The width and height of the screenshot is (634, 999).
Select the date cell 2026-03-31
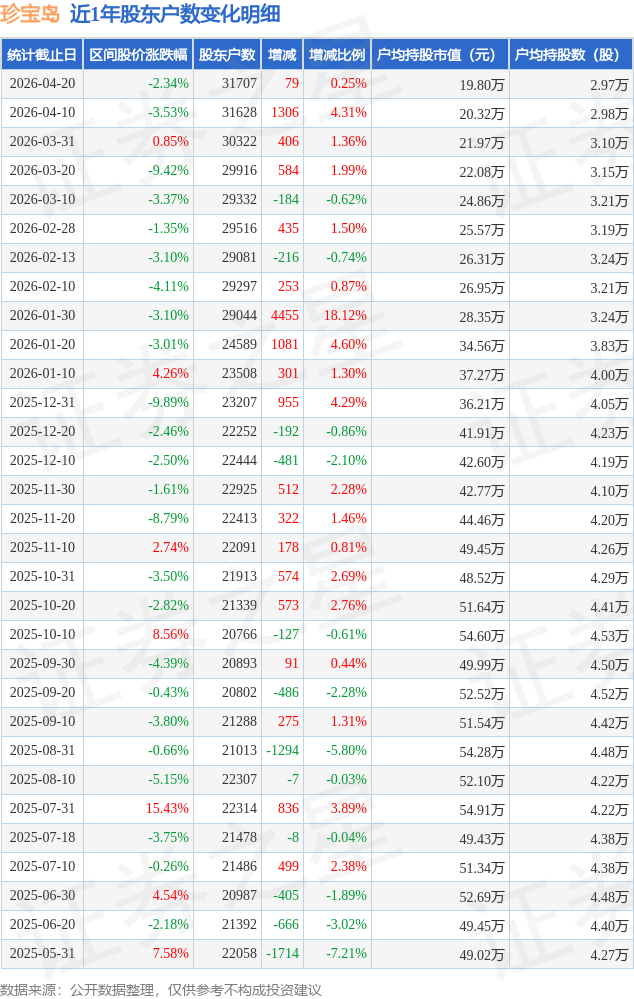click(42, 141)
